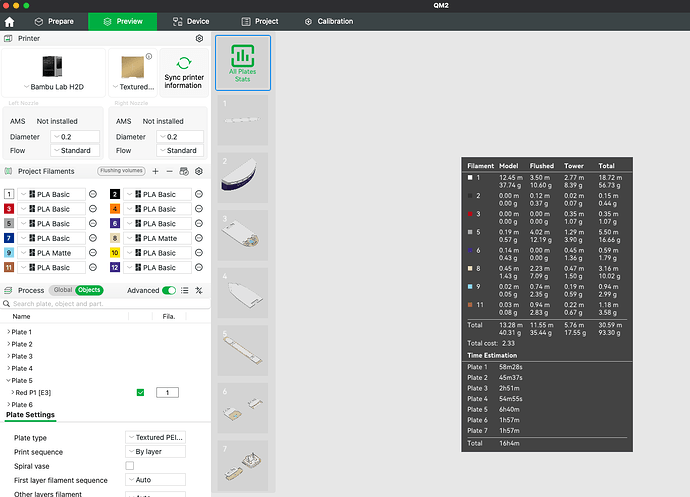Open First layer filament sequence dropdown
This screenshot has width=690, height=497.
(x=155, y=480)
